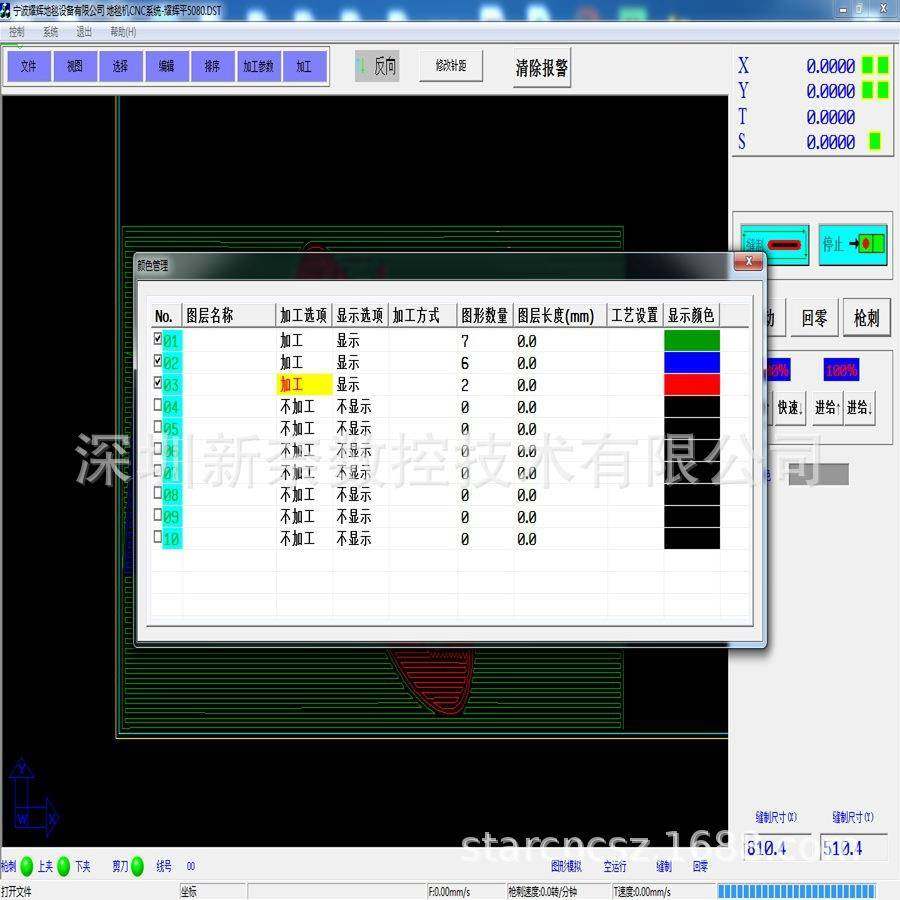Click the sewing size Y field 510.4
The image size is (900, 900).
853,848
